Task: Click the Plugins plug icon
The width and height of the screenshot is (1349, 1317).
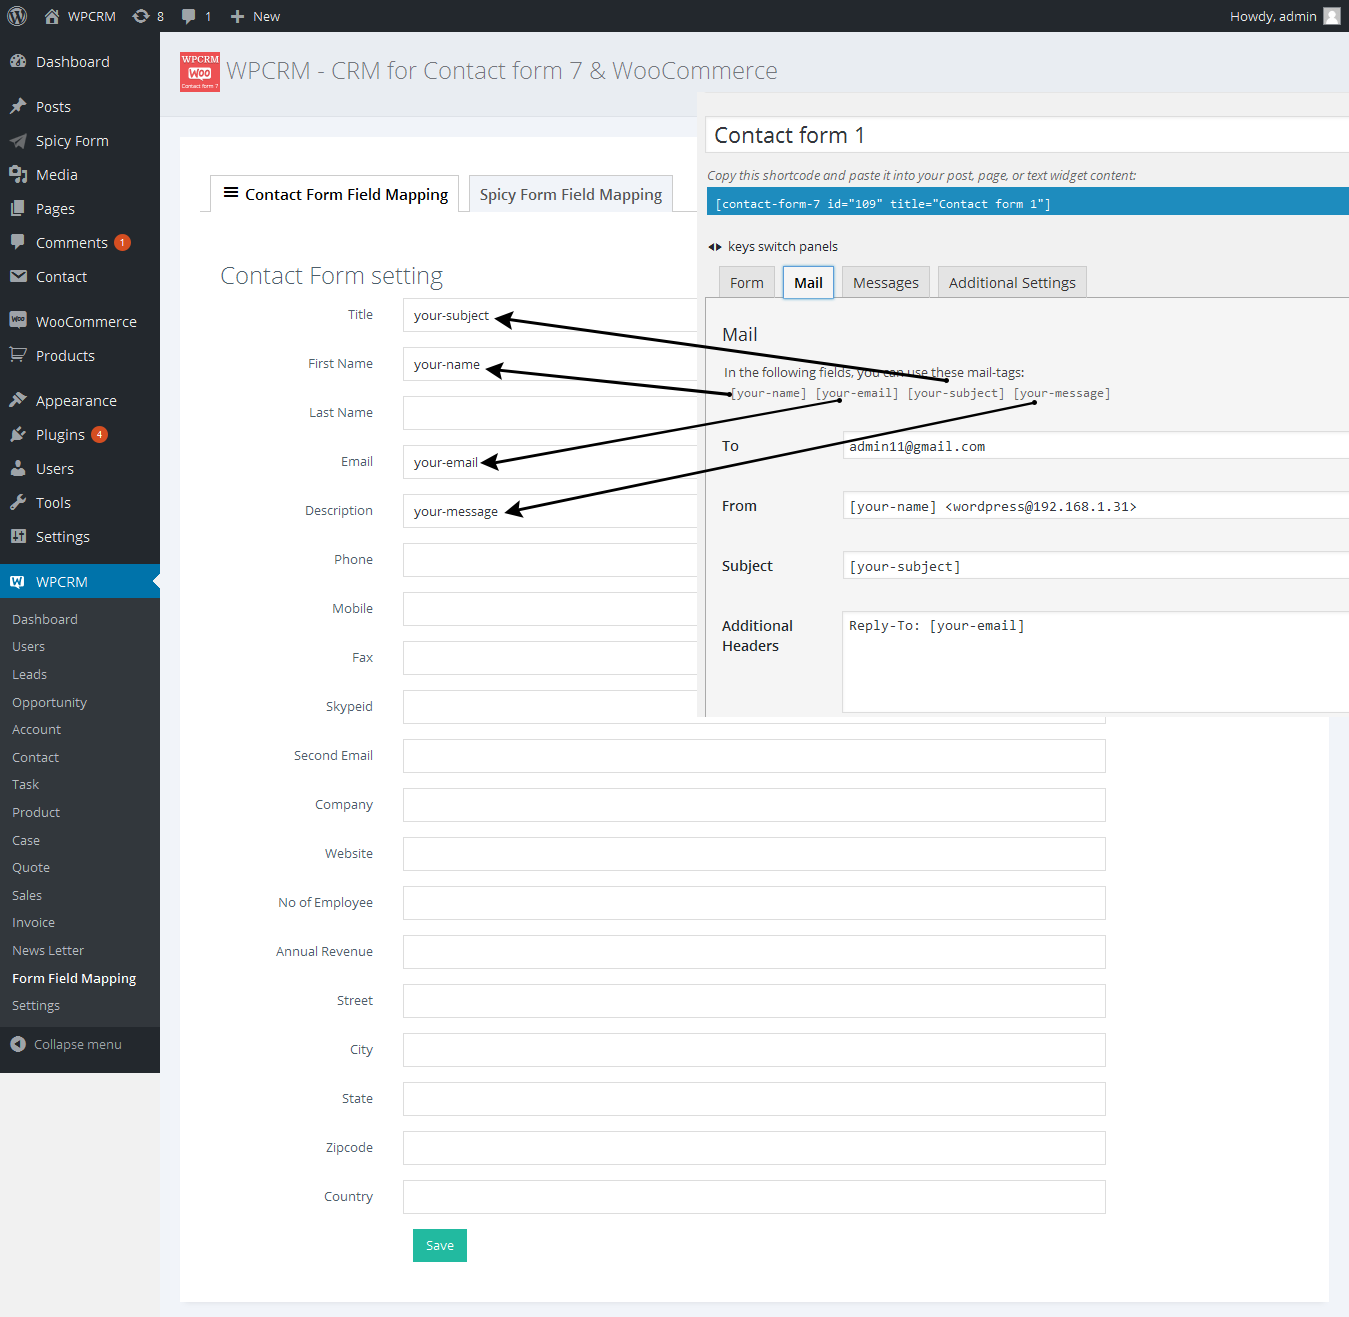Action: pyautogui.click(x=18, y=434)
